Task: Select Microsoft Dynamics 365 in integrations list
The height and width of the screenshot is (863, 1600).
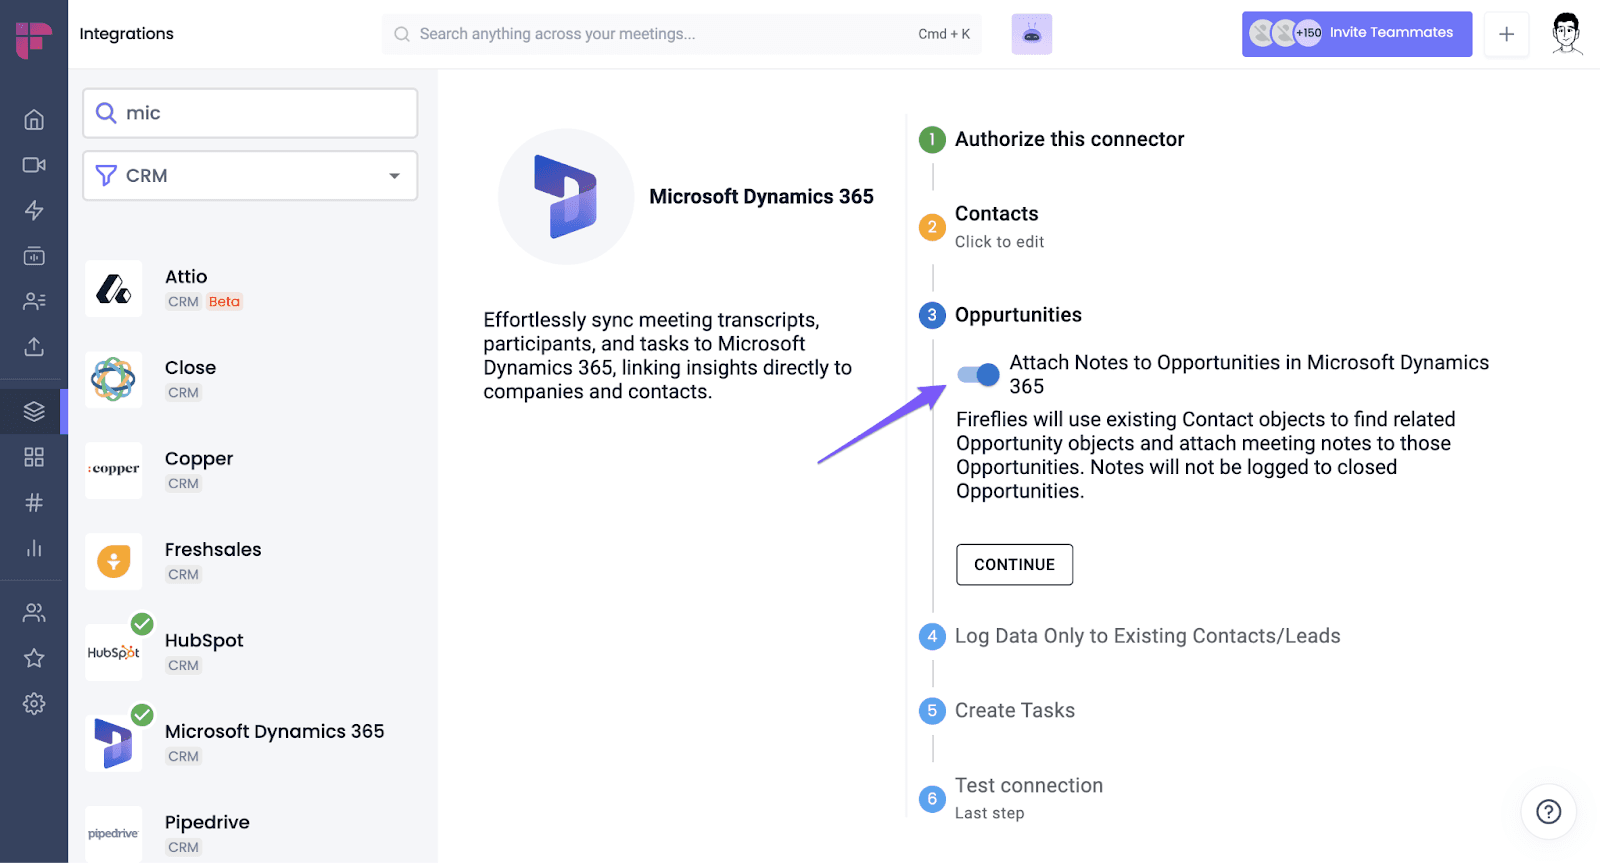Action: (x=250, y=743)
